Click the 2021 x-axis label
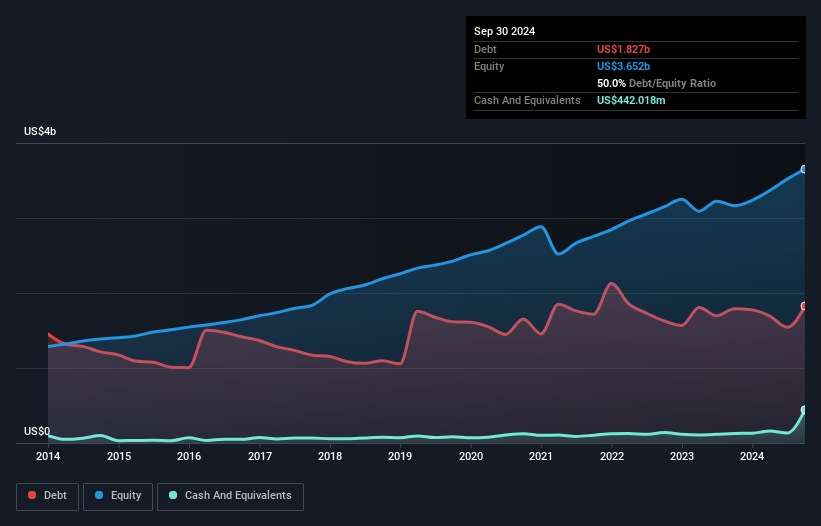Viewport: 821px width, 526px height. 541,456
